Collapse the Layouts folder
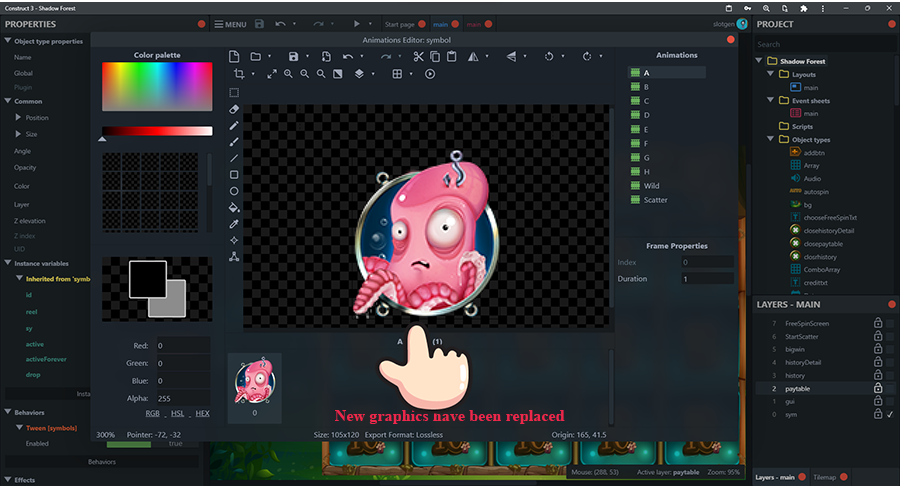 click(770, 74)
